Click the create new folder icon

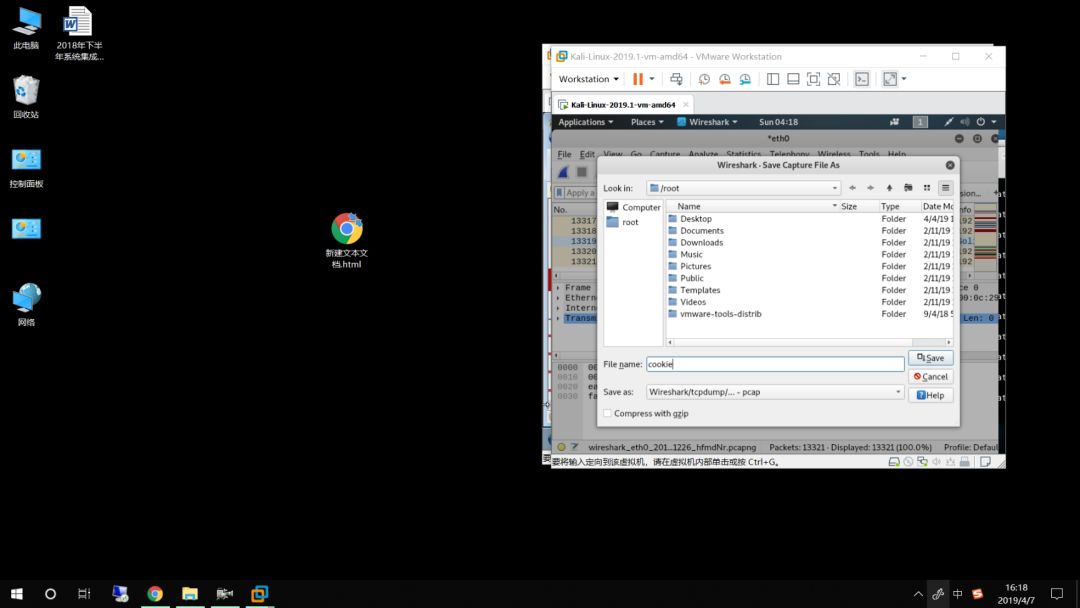(908, 188)
